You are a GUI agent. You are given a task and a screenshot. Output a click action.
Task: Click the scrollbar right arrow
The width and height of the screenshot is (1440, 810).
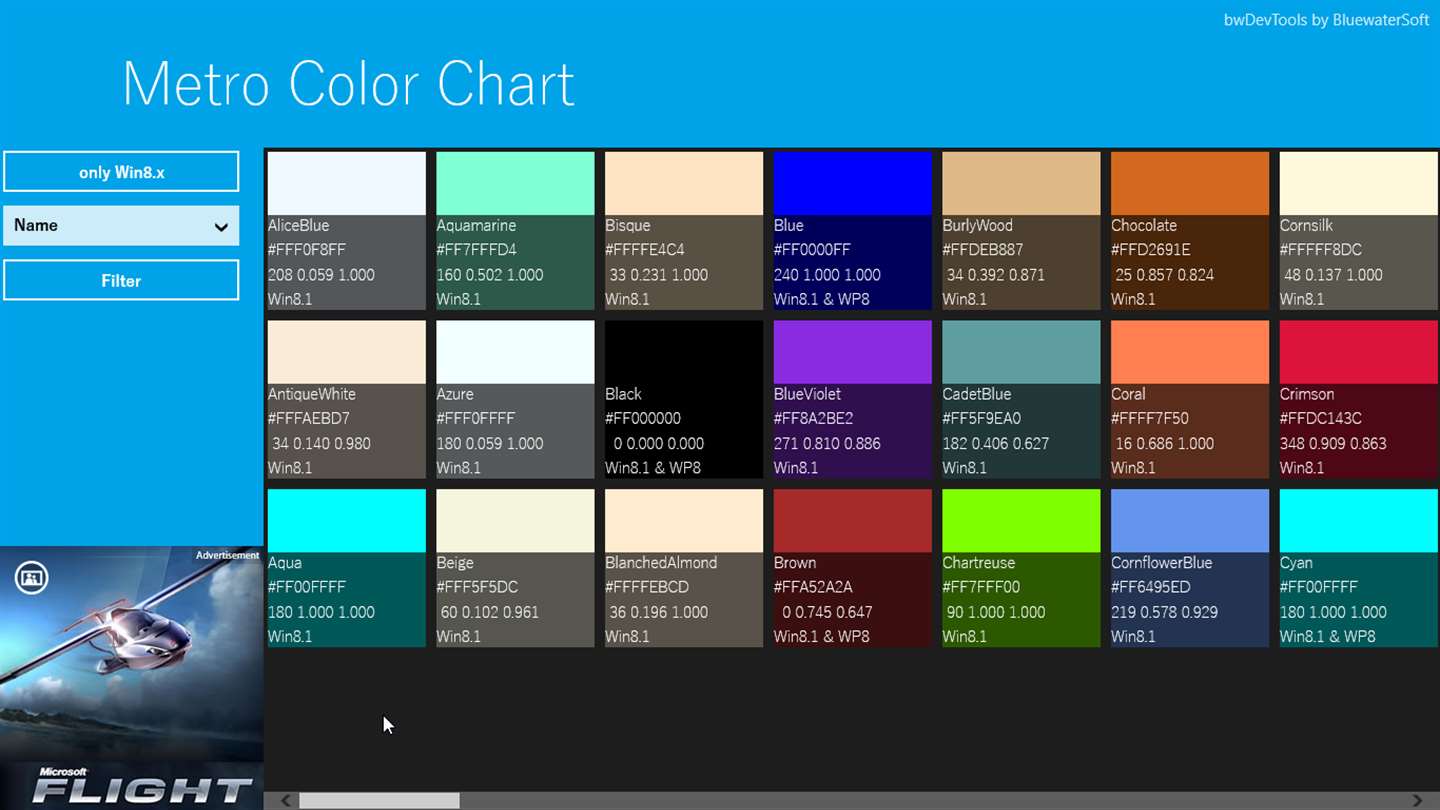coord(1417,800)
